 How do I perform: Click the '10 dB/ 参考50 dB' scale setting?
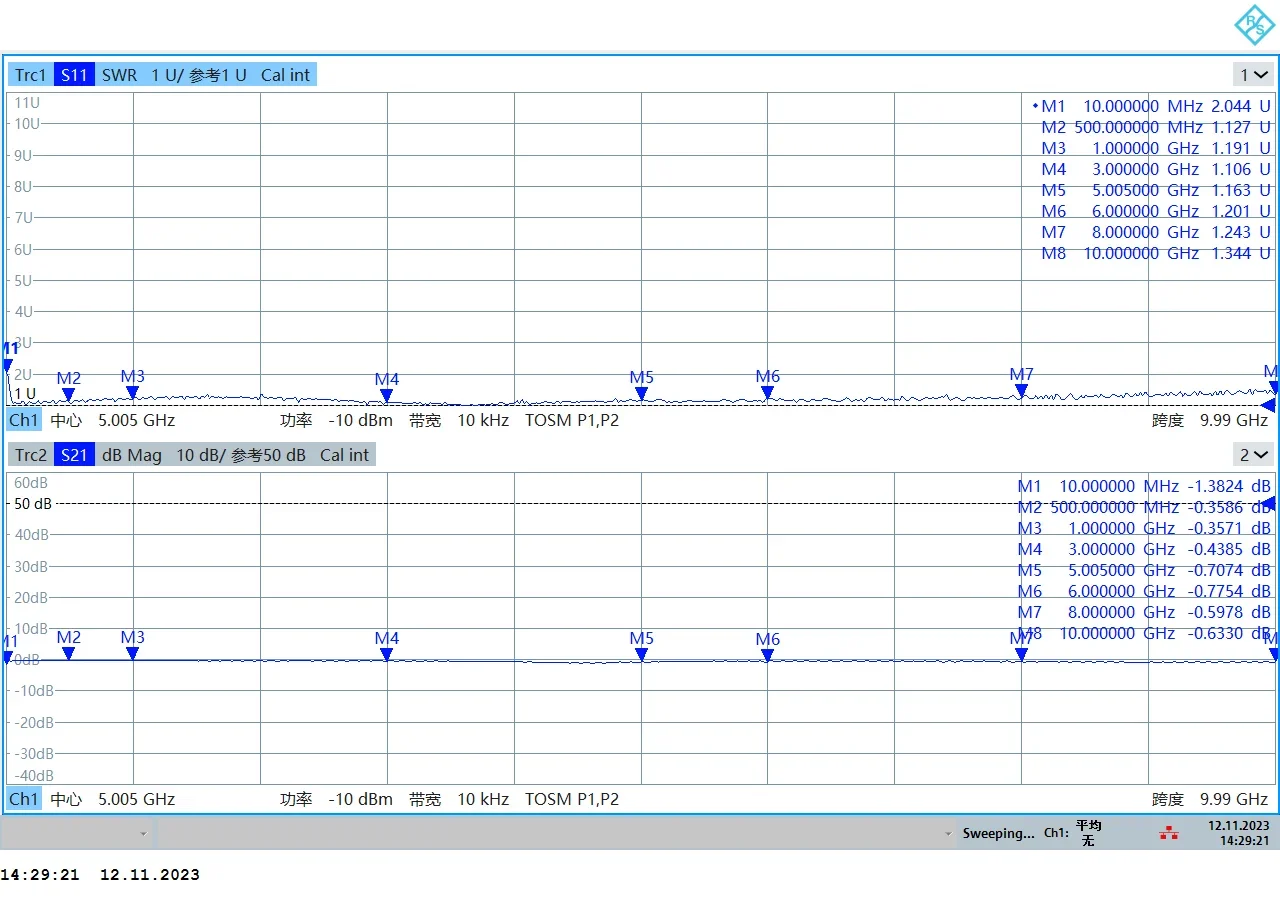pos(241,455)
